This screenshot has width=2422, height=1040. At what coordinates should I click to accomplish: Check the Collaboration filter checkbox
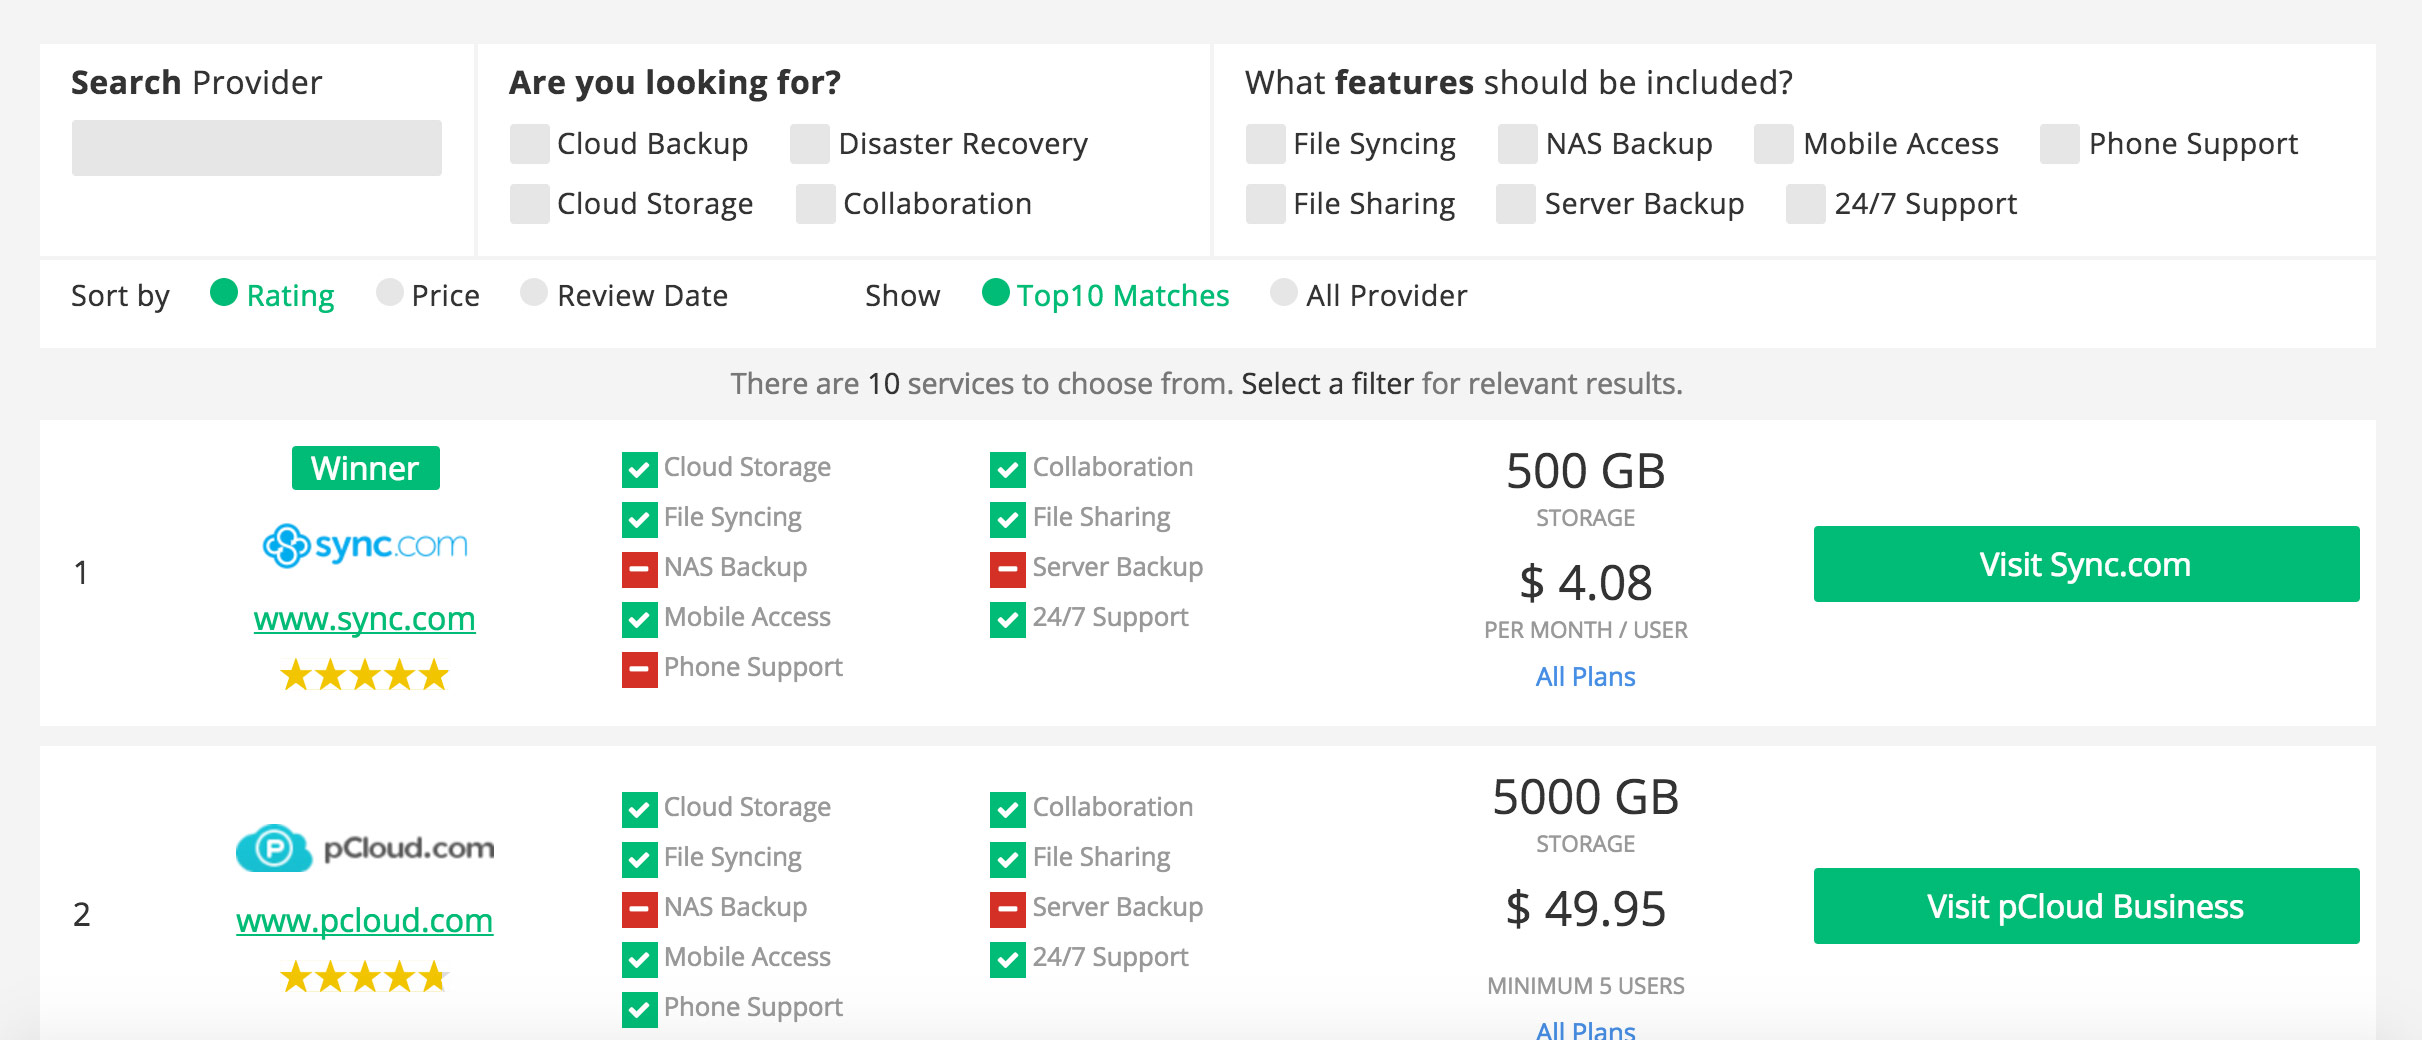coord(815,204)
